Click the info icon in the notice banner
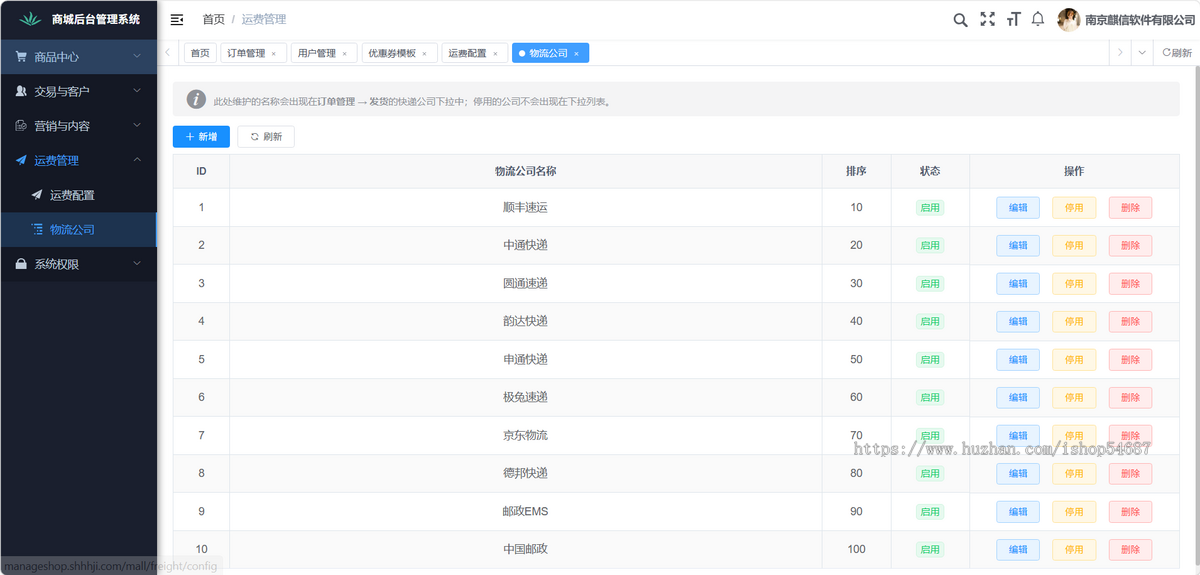The image size is (1200, 575). tap(197, 100)
